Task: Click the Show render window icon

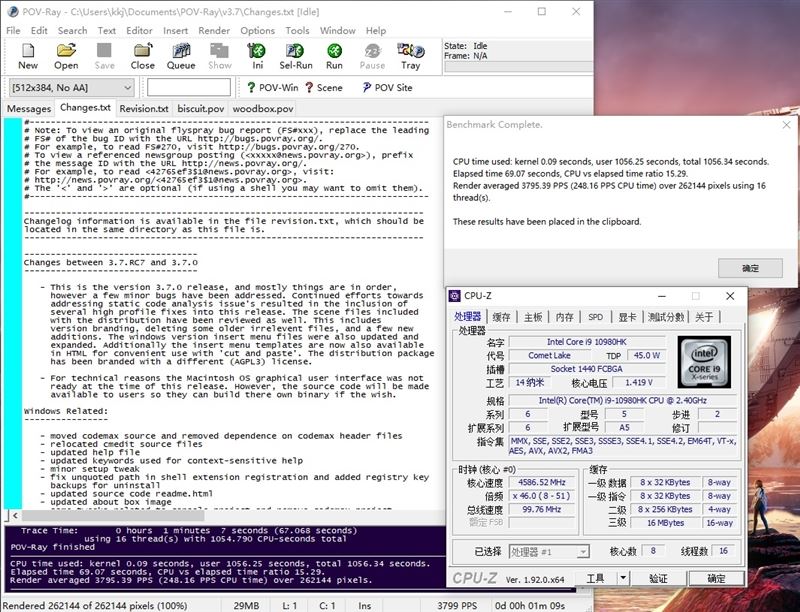Action: click(x=219, y=57)
